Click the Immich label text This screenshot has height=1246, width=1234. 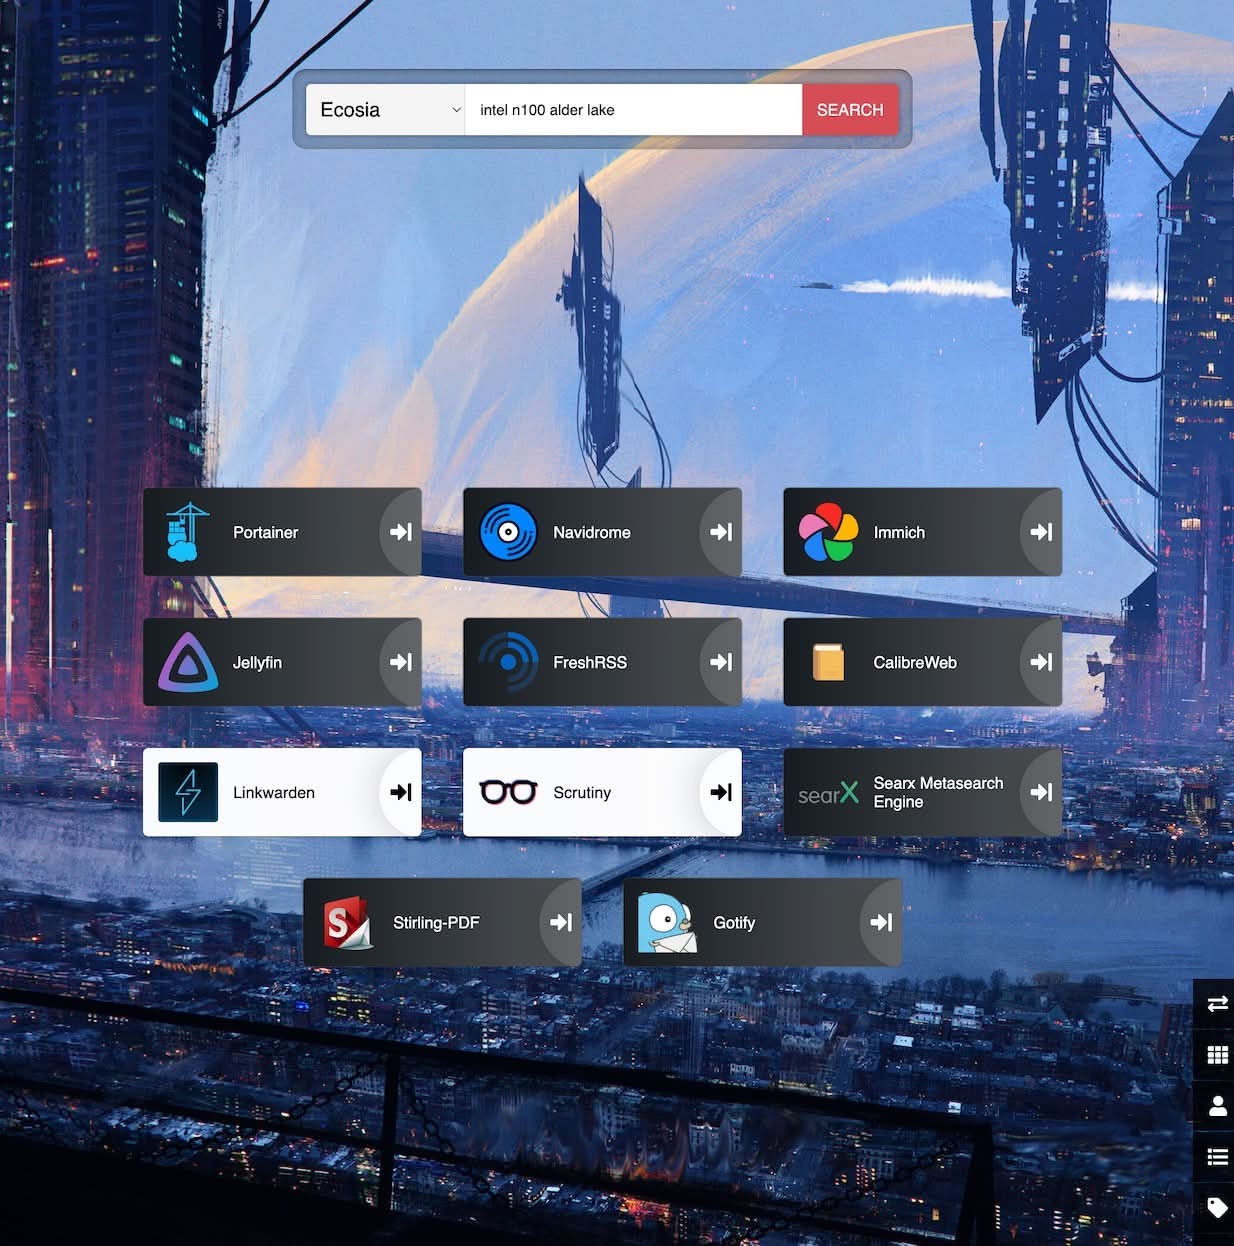point(899,532)
